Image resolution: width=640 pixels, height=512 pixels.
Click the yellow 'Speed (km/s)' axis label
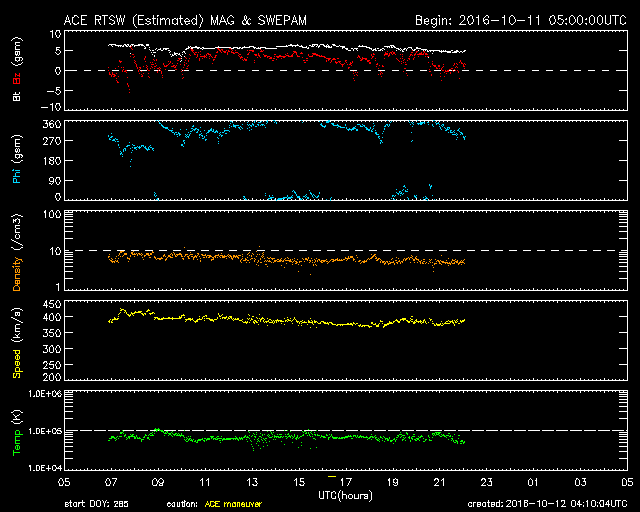(x=16, y=343)
